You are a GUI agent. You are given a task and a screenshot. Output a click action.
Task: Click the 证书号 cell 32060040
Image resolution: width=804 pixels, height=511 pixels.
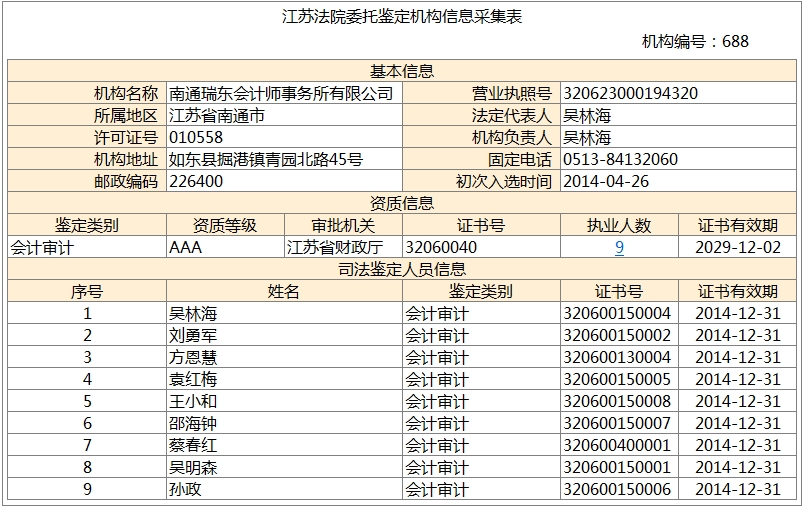tap(441, 248)
